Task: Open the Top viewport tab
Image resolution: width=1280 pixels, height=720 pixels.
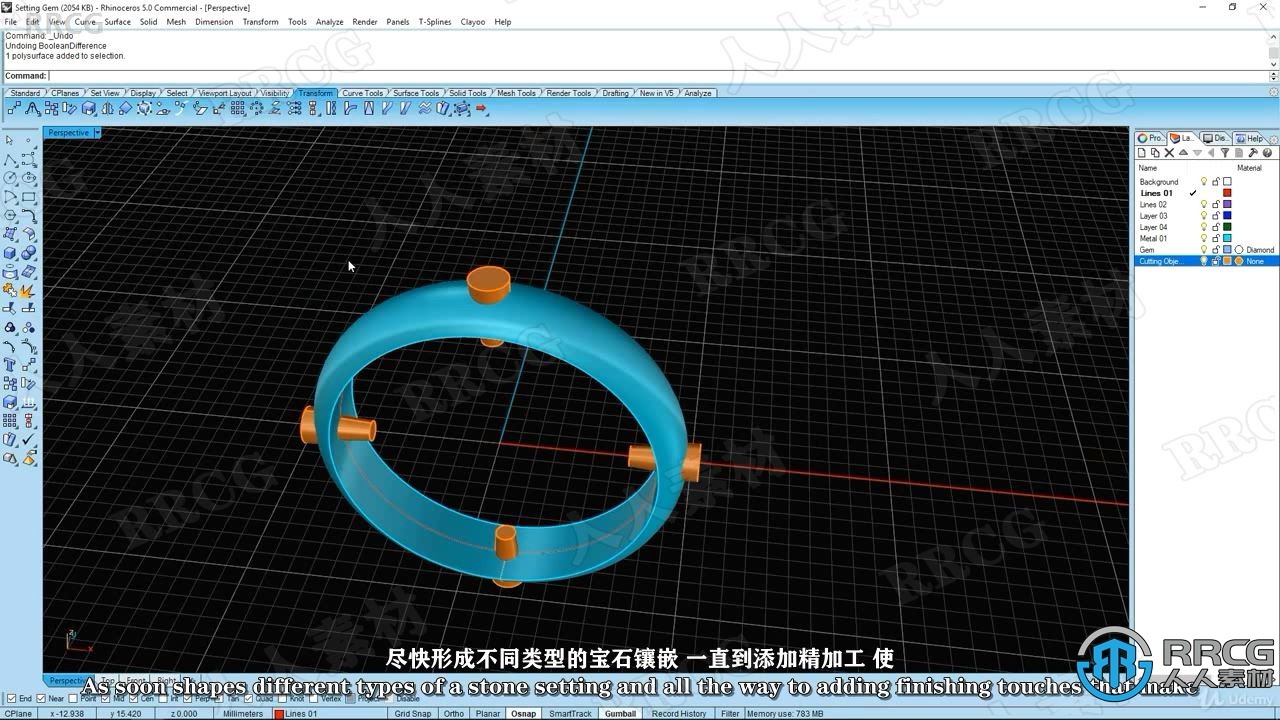Action: tap(108, 681)
